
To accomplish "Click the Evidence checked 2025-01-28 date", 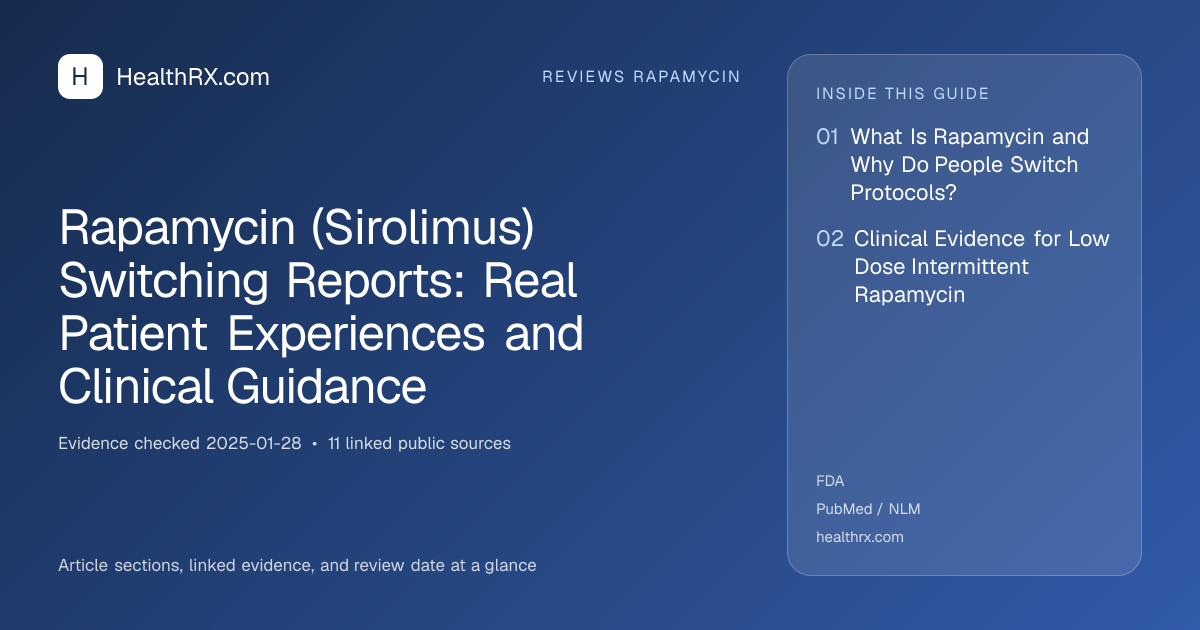I will 180,443.
